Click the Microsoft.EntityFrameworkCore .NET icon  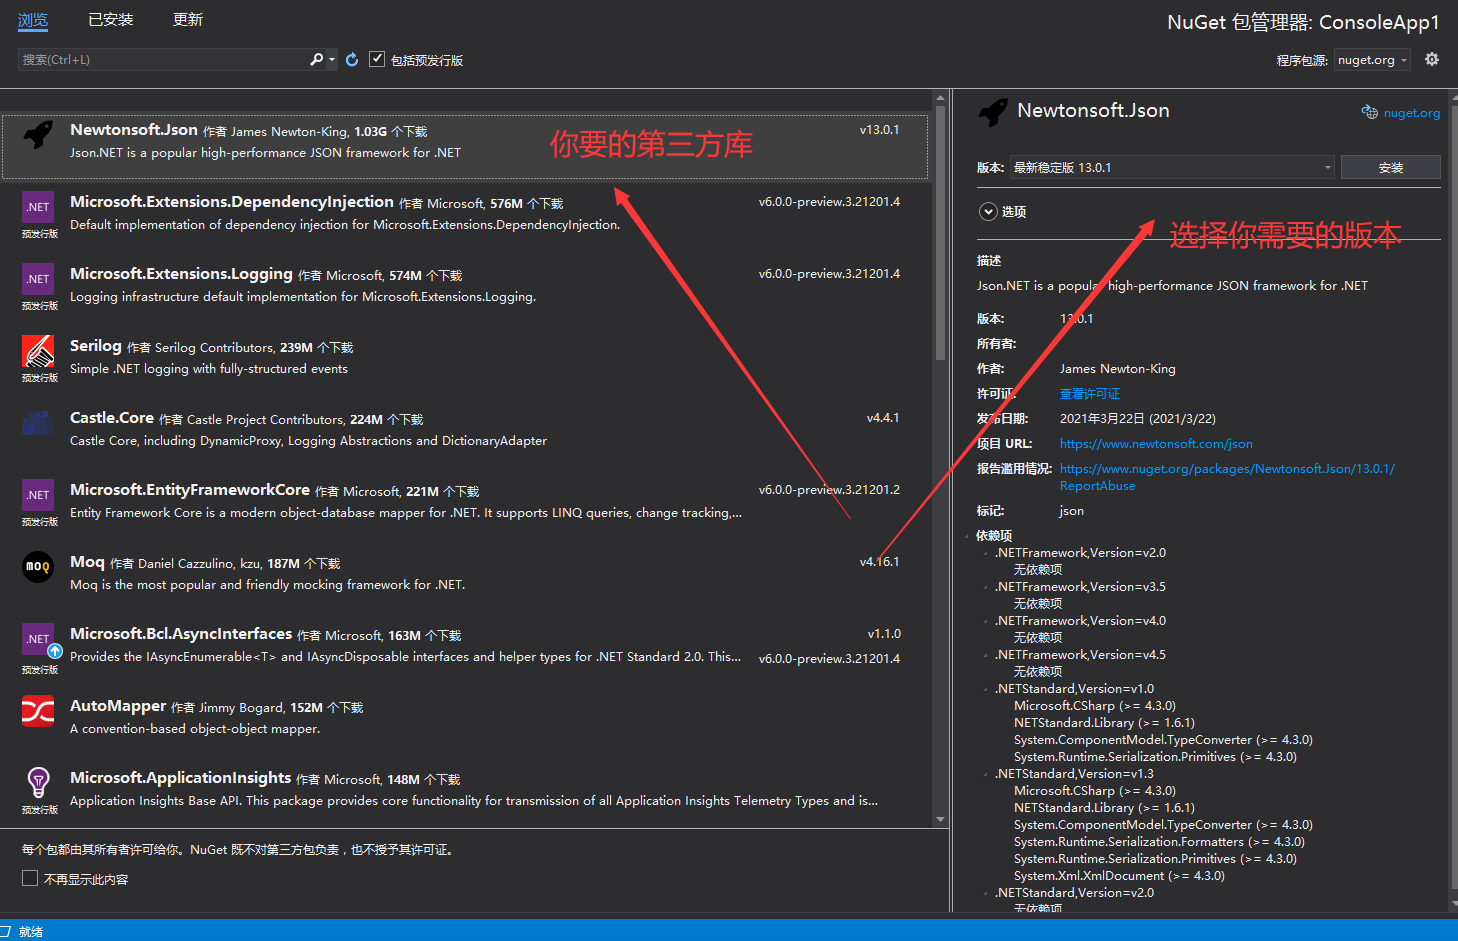(38, 494)
